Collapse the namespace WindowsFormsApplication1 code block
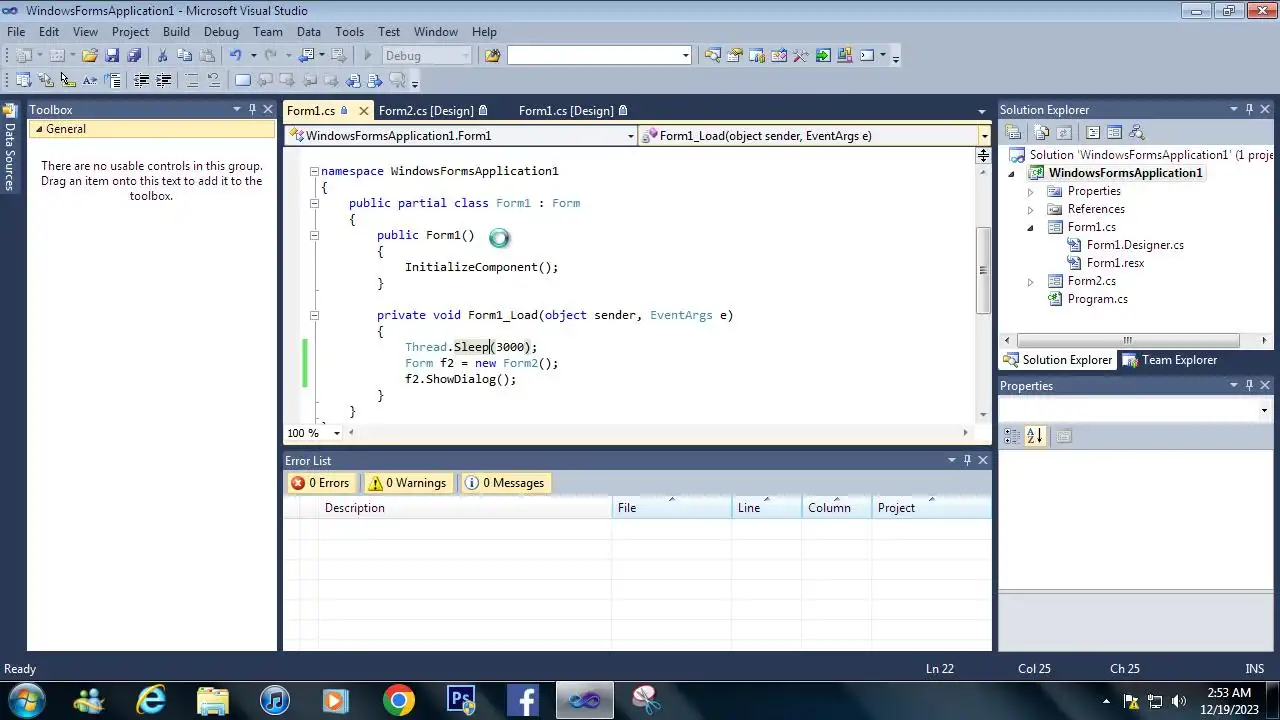The image size is (1280, 720). (314, 171)
